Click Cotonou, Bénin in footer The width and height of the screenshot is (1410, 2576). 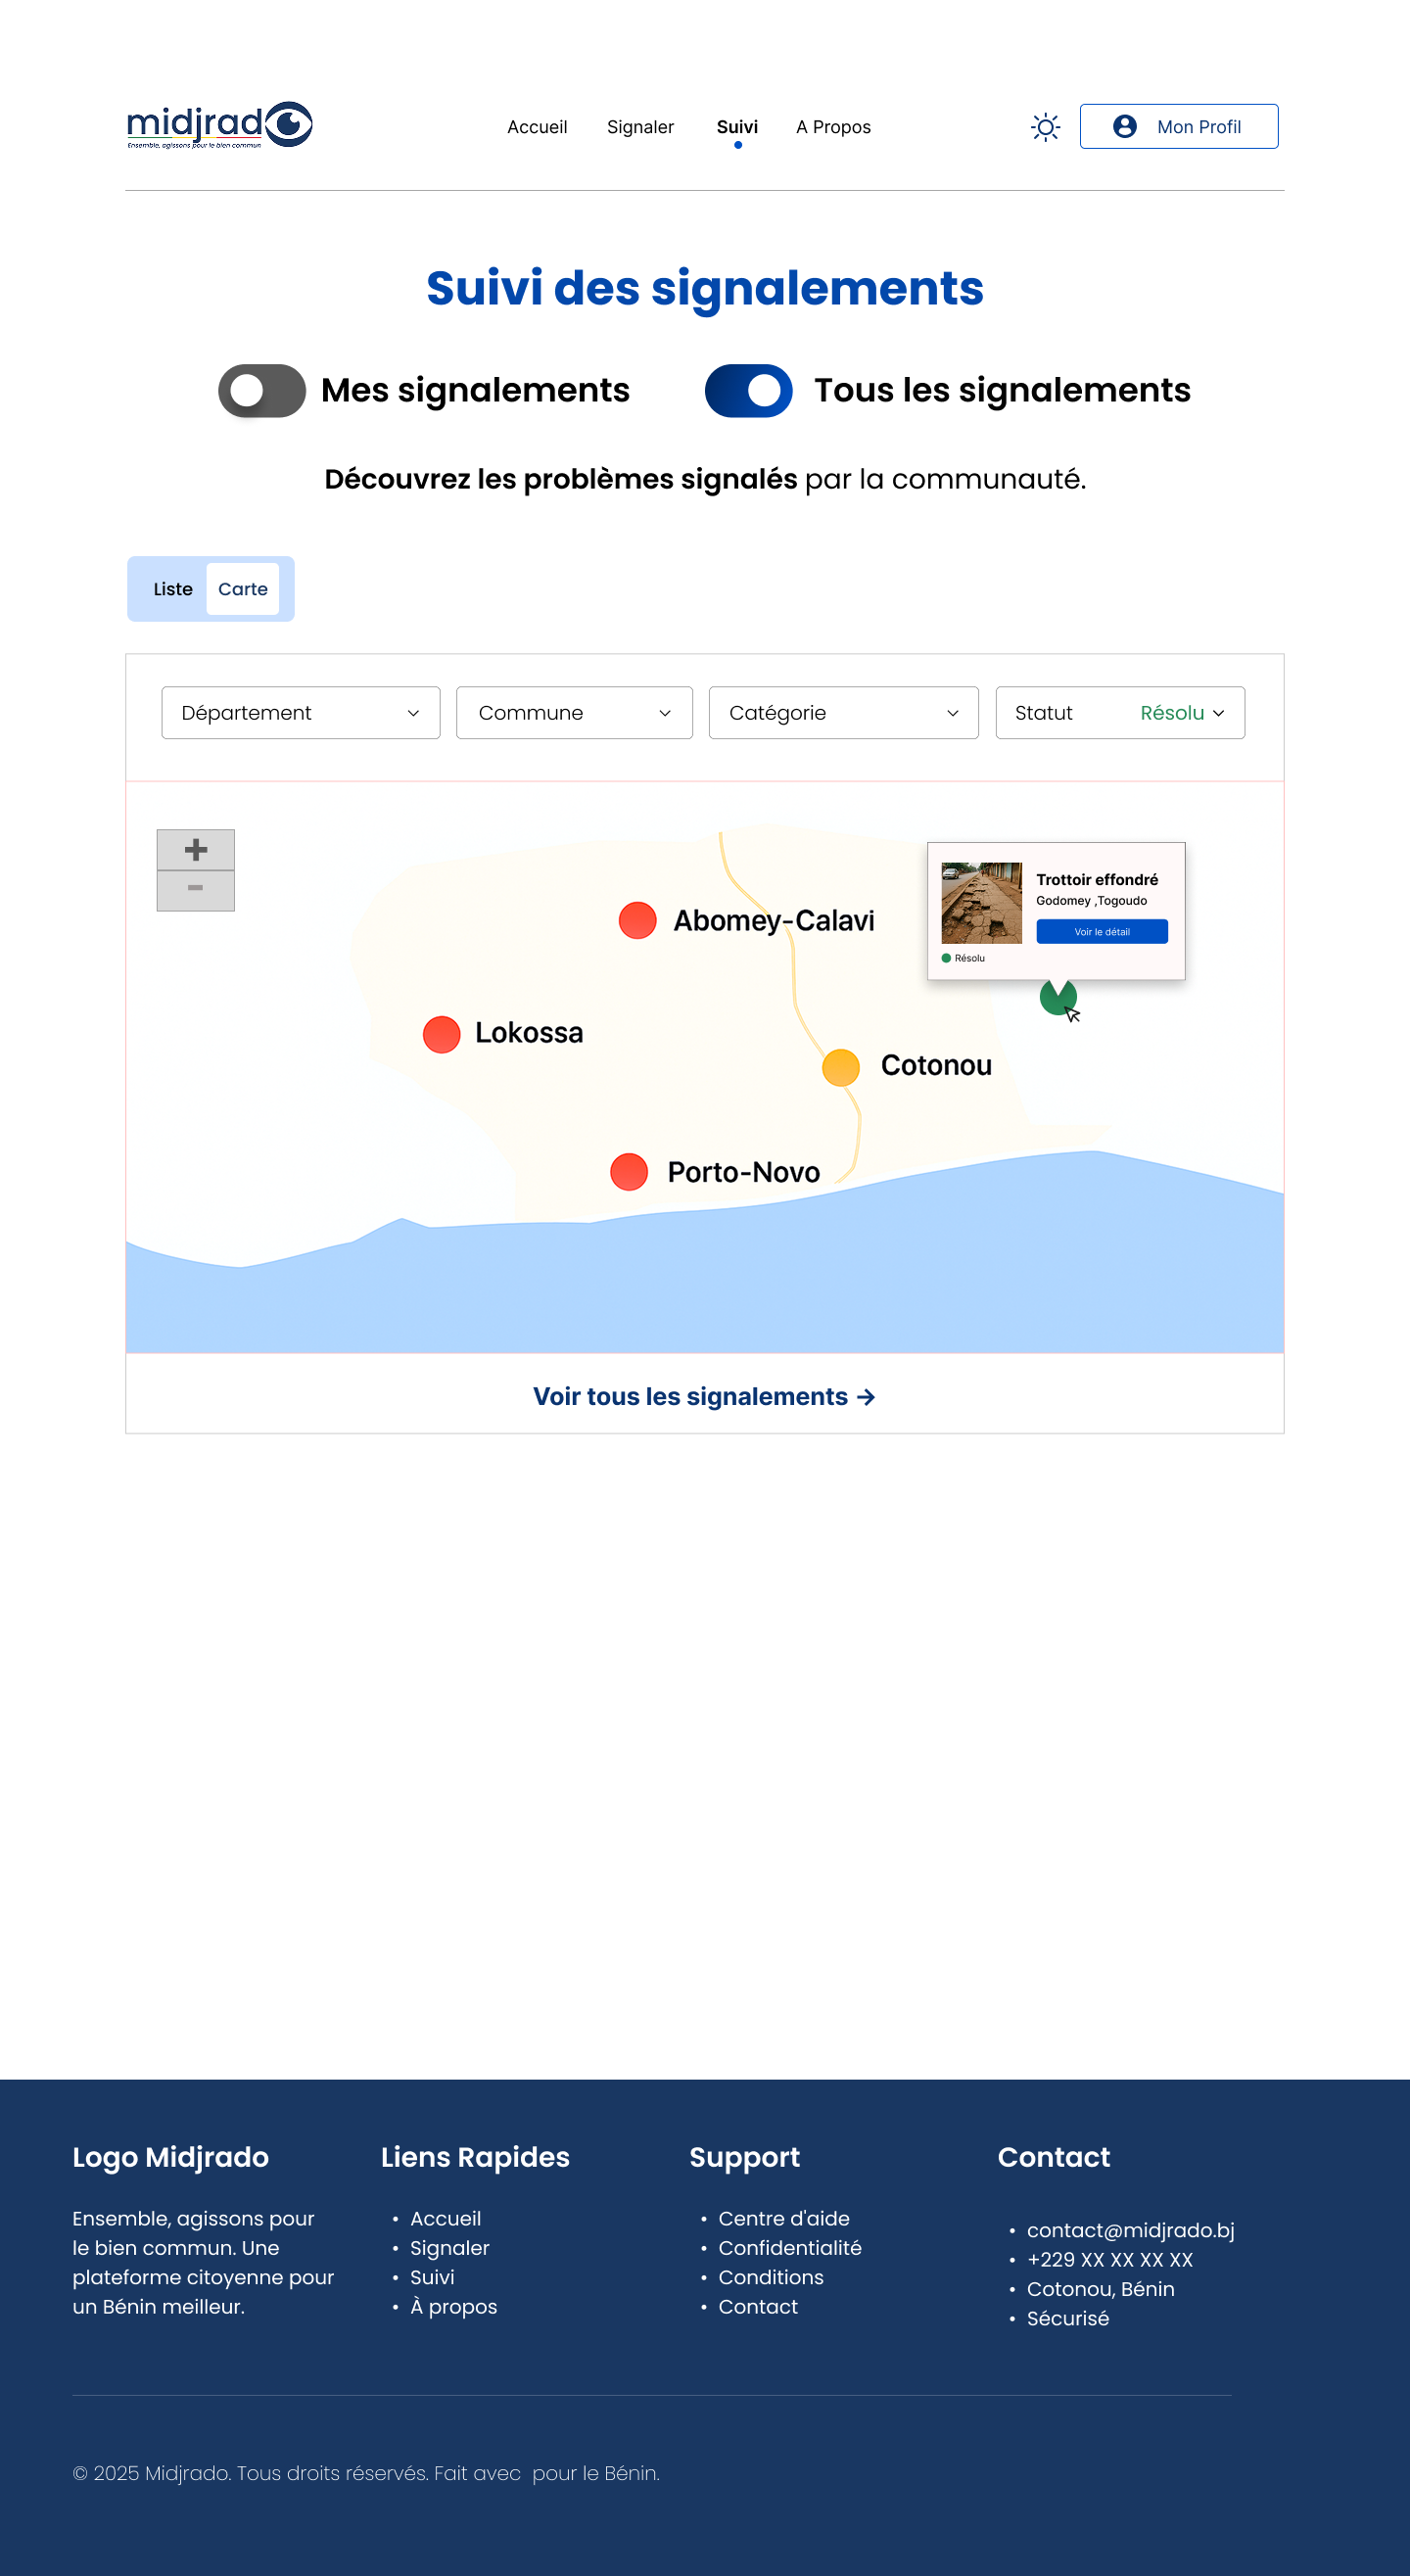pos(1100,2289)
